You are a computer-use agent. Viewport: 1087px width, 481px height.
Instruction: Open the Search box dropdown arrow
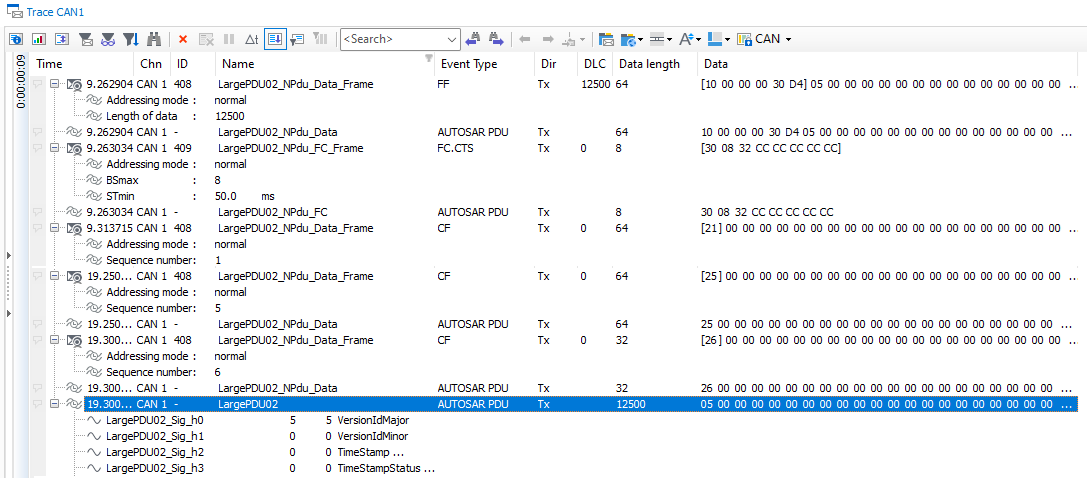tap(453, 40)
